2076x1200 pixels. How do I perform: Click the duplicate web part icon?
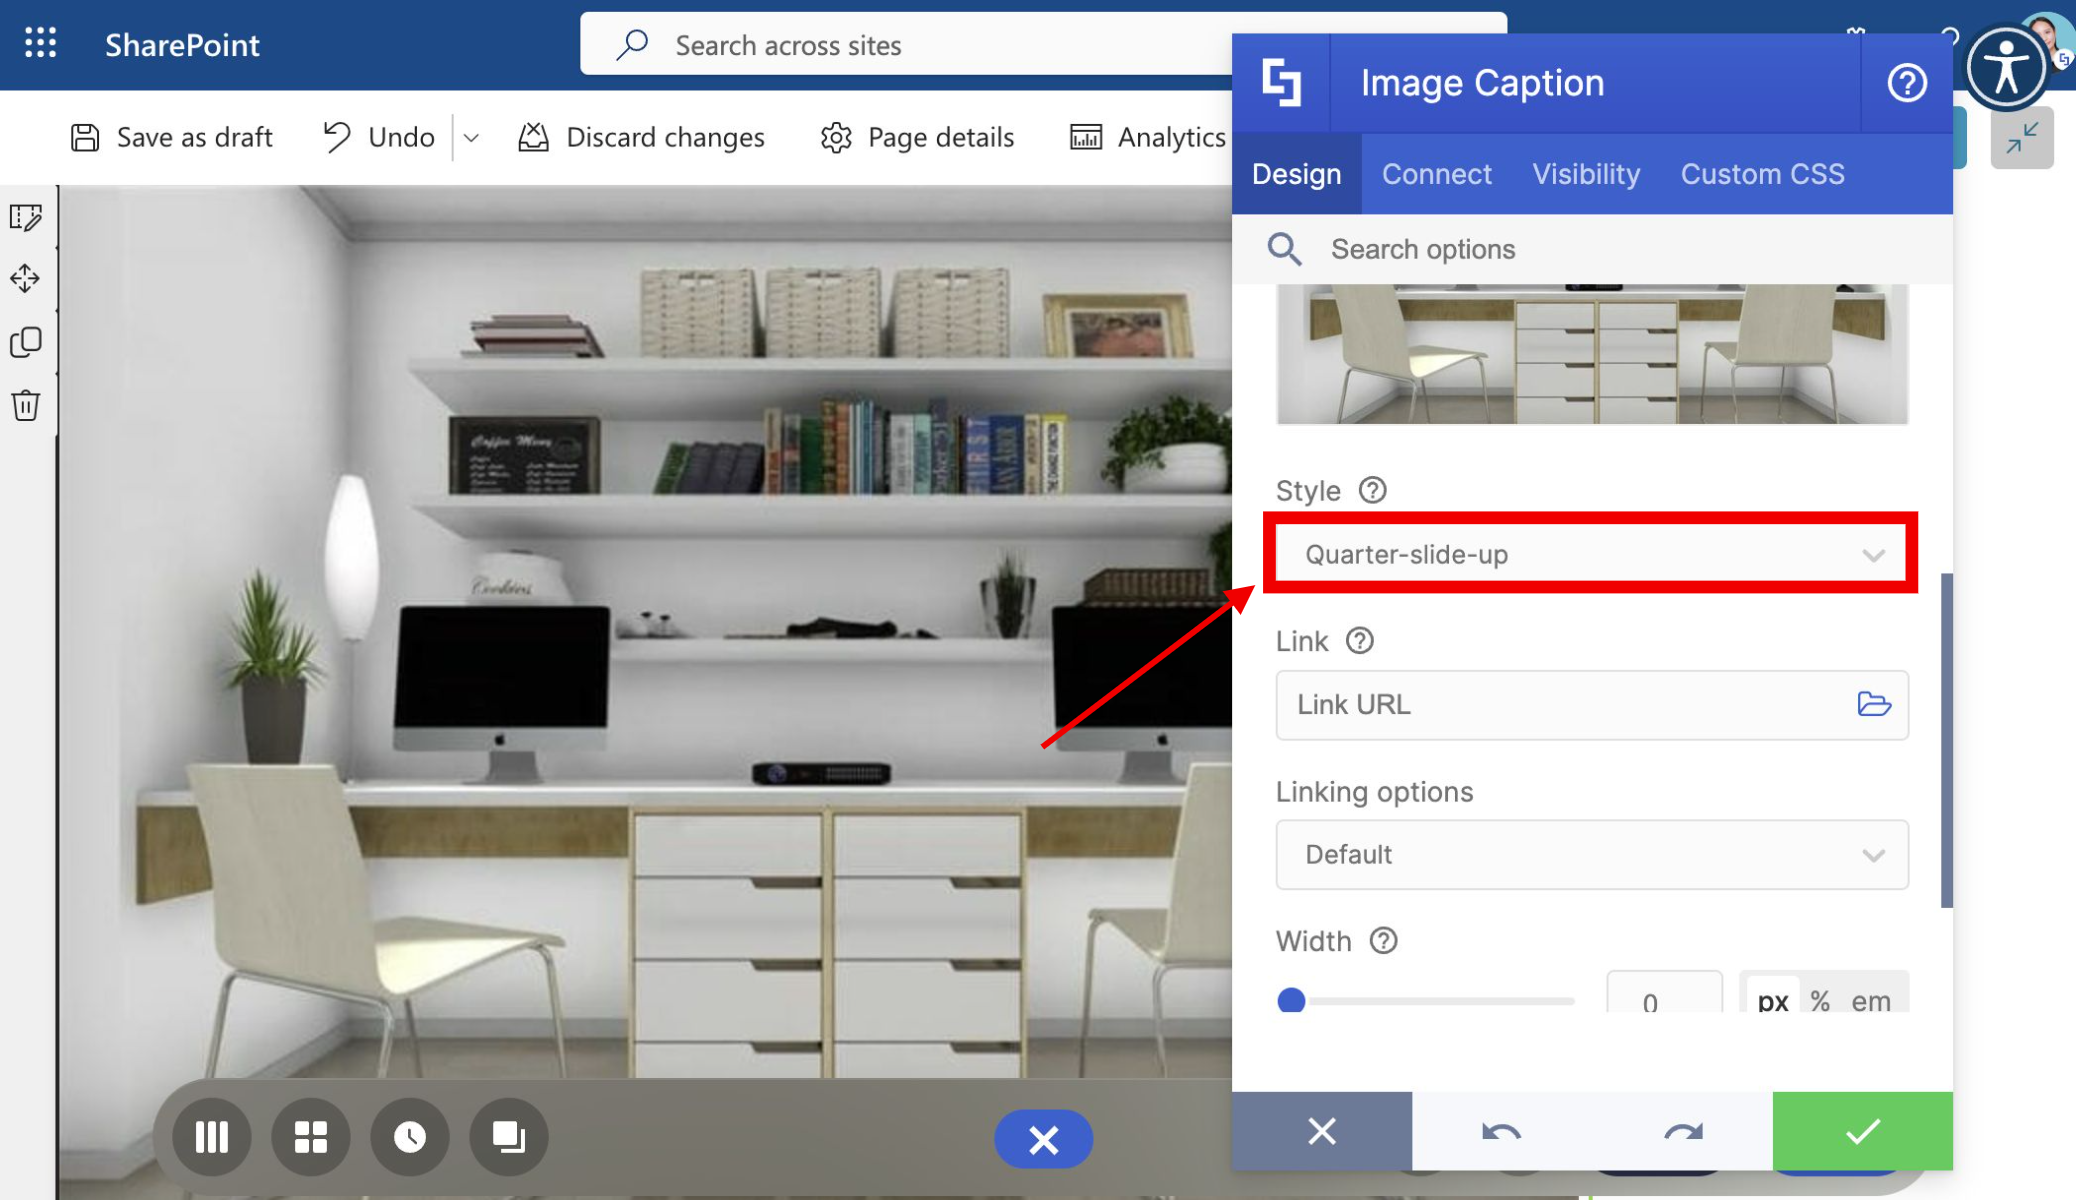pyautogui.click(x=26, y=342)
